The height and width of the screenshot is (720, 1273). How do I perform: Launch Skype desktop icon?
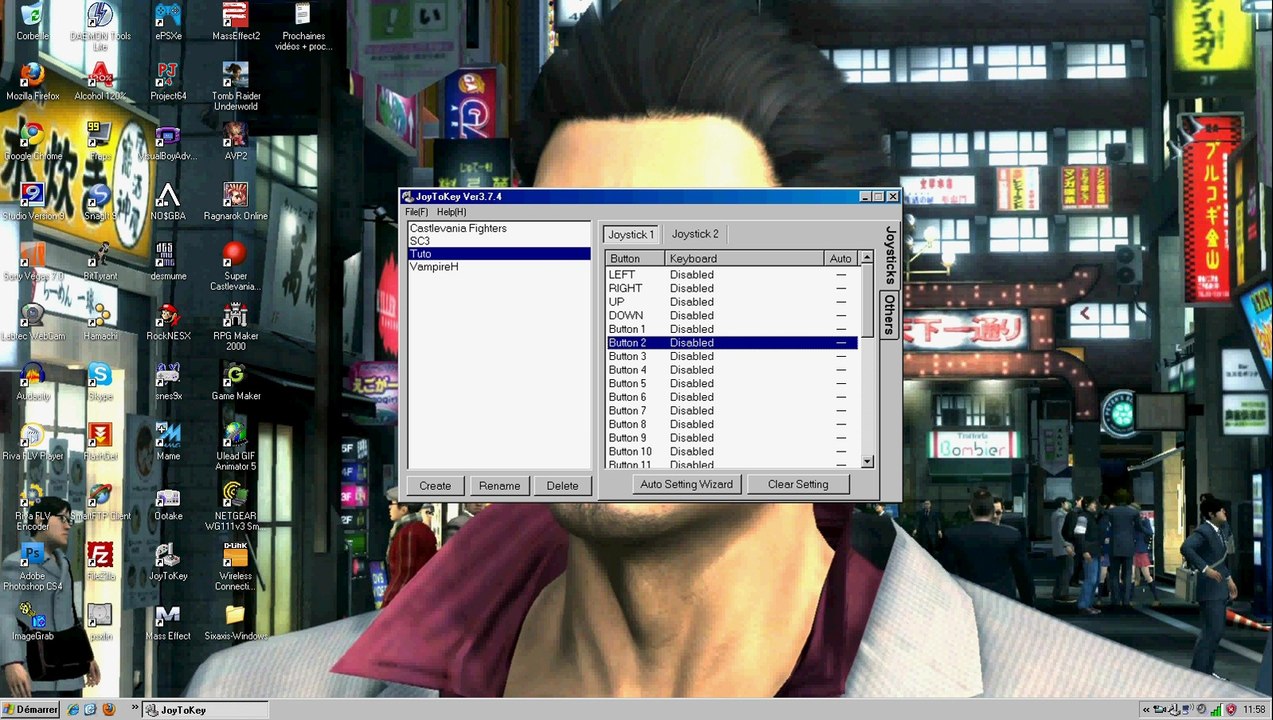click(100, 381)
